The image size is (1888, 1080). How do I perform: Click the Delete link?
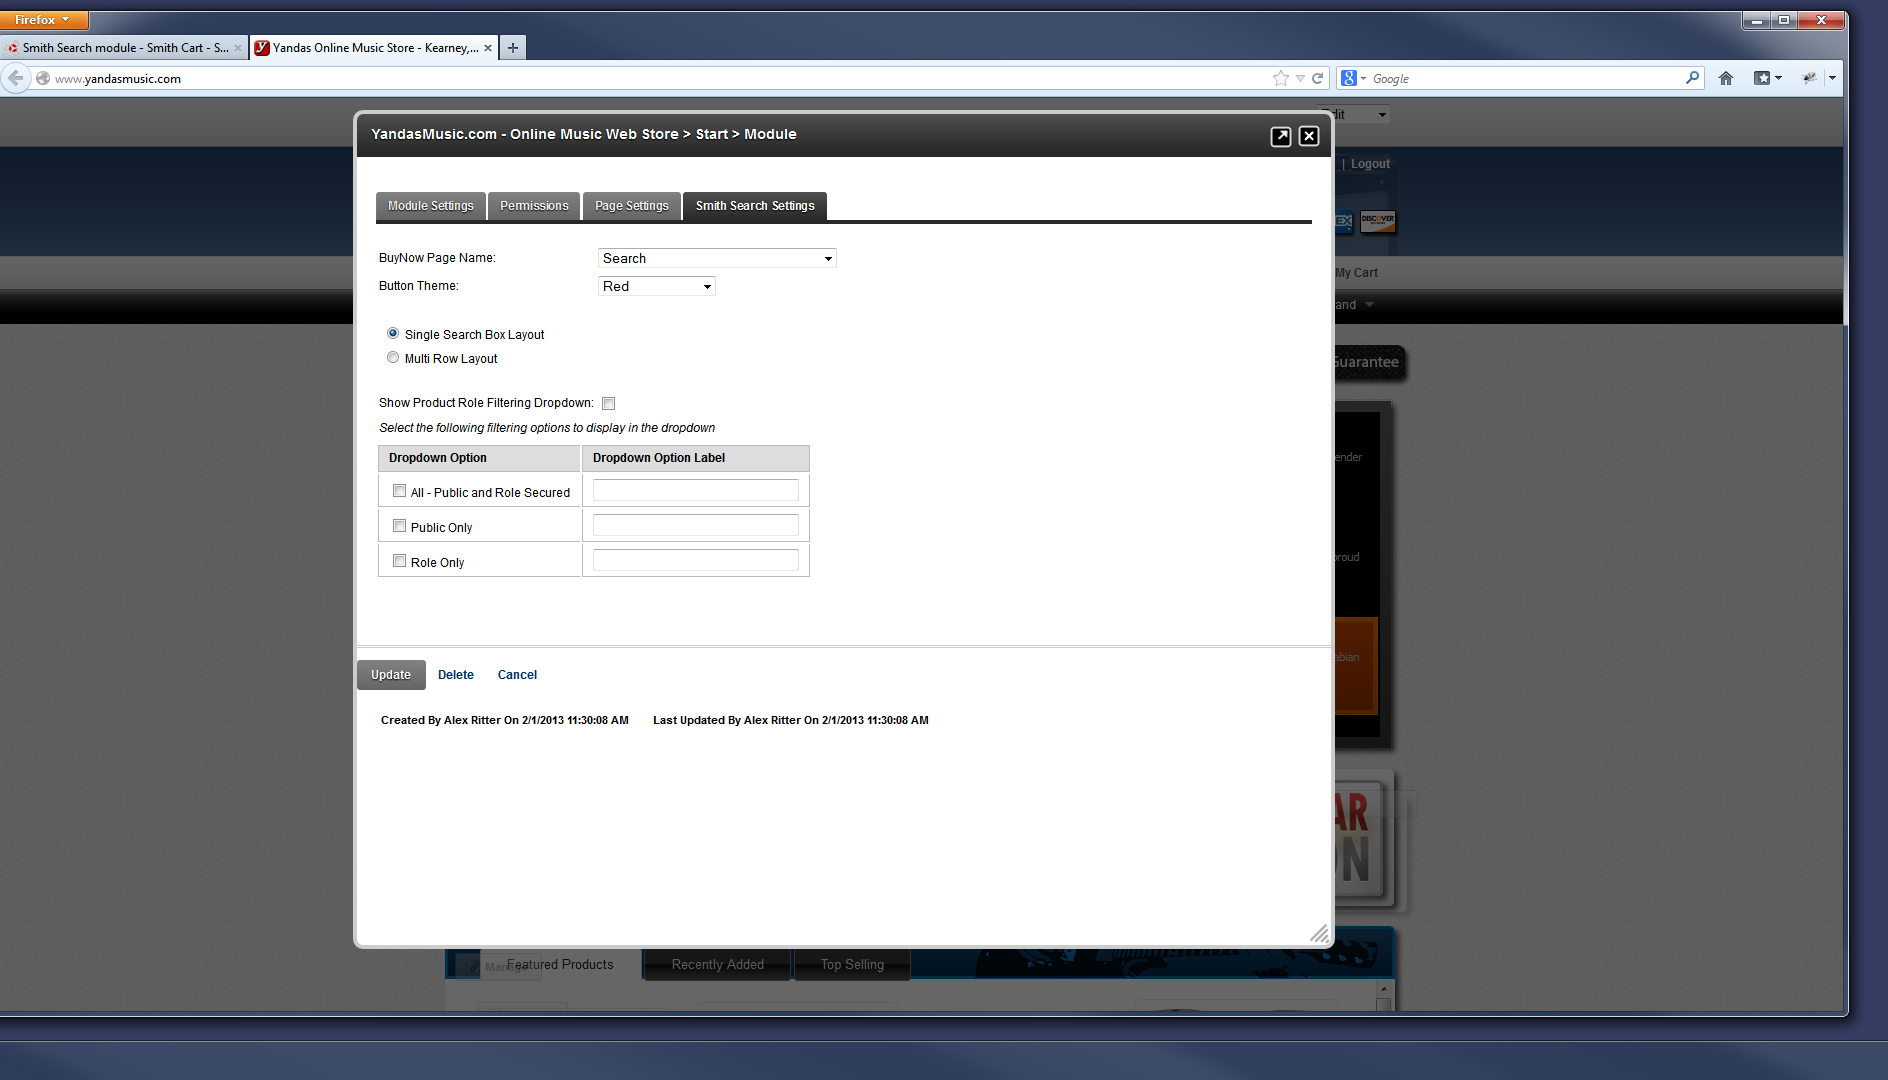pos(456,675)
